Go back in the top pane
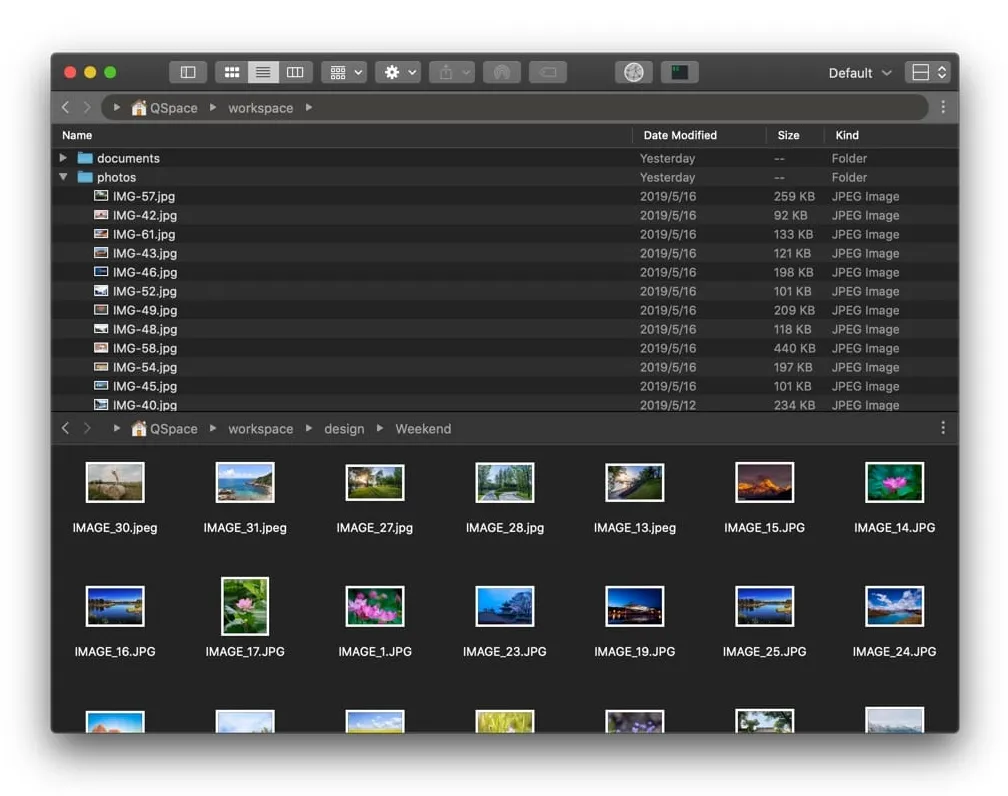Viewport: 1008px width, 796px height. [x=66, y=107]
